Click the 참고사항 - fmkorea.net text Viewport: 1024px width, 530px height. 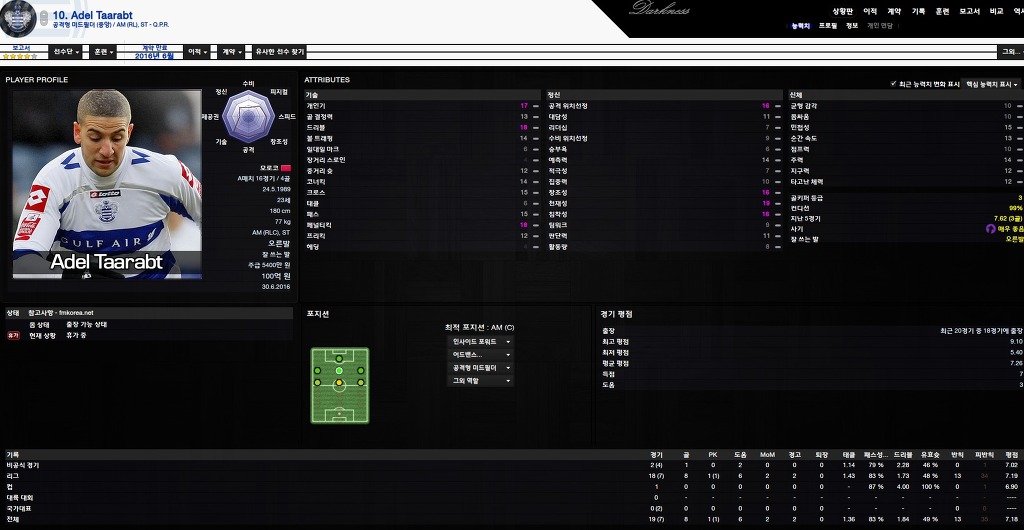tap(61, 313)
